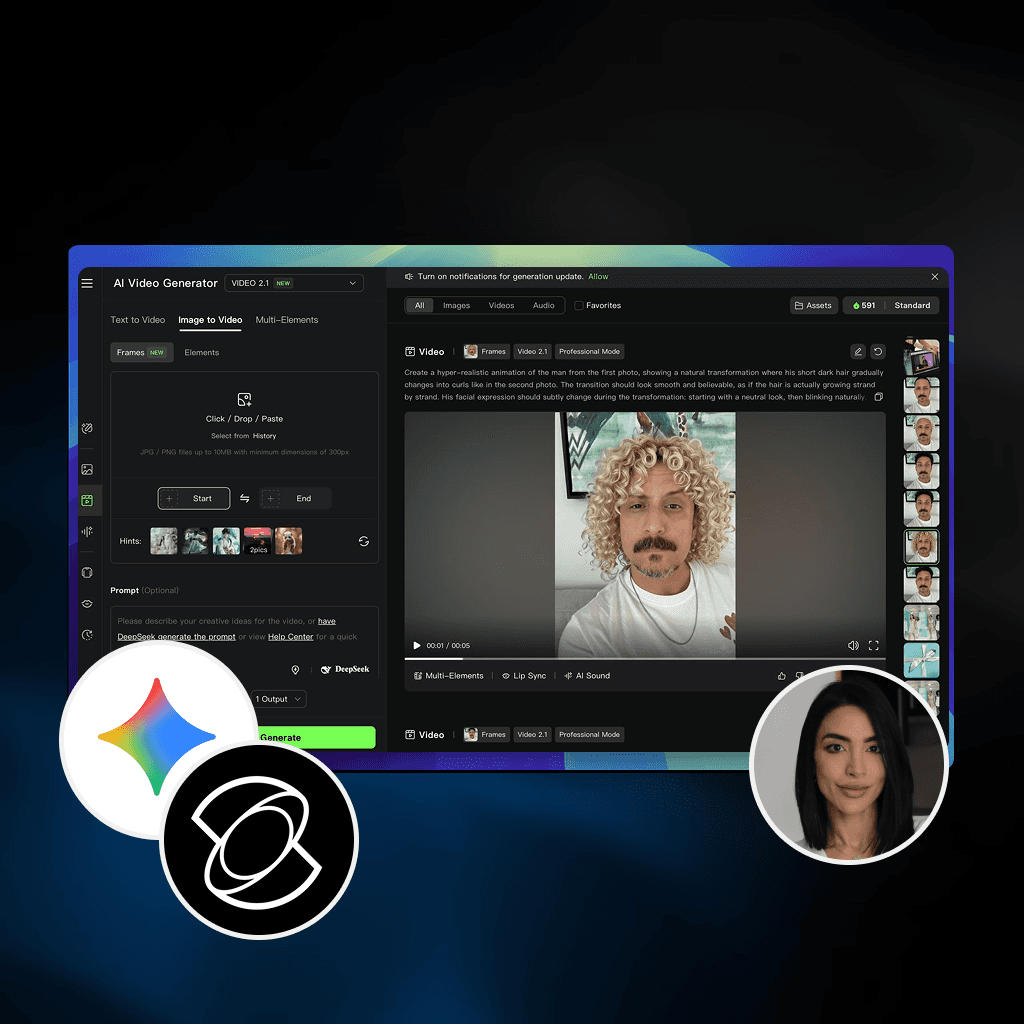Seek along the video progress bar
Image resolution: width=1024 pixels, height=1024 pixels.
(x=645, y=658)
